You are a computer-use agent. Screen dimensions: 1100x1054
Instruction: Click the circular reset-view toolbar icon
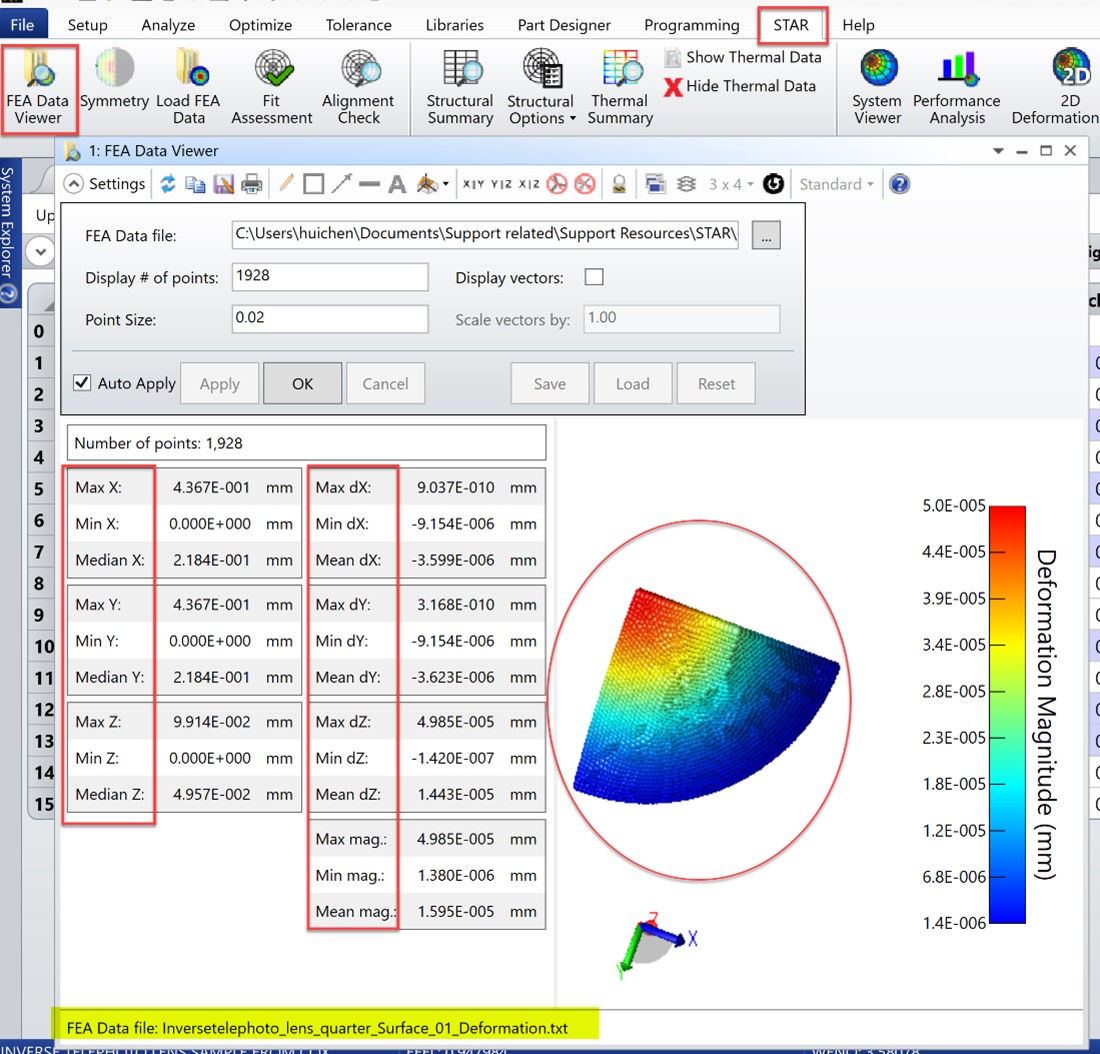pyautogui.click(x=773, y=184)
